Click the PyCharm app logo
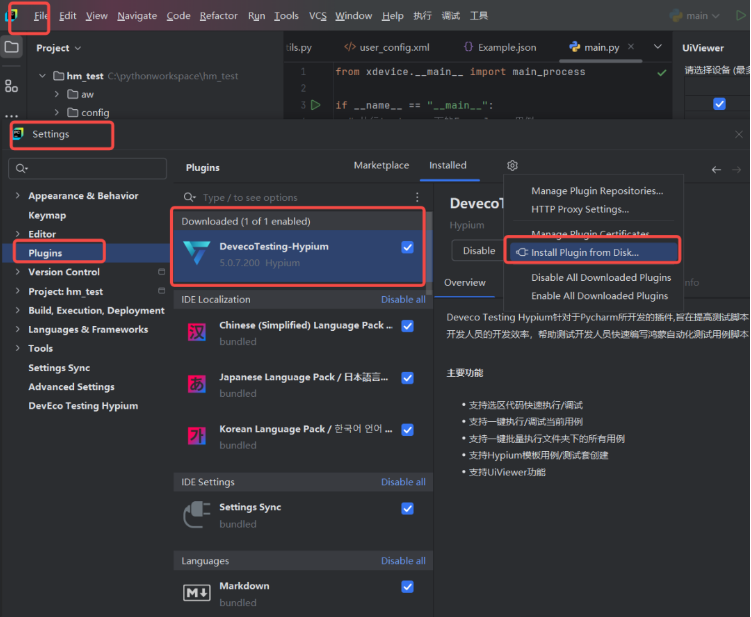Screen dimensions: 751x617 [x=11, y=15]
